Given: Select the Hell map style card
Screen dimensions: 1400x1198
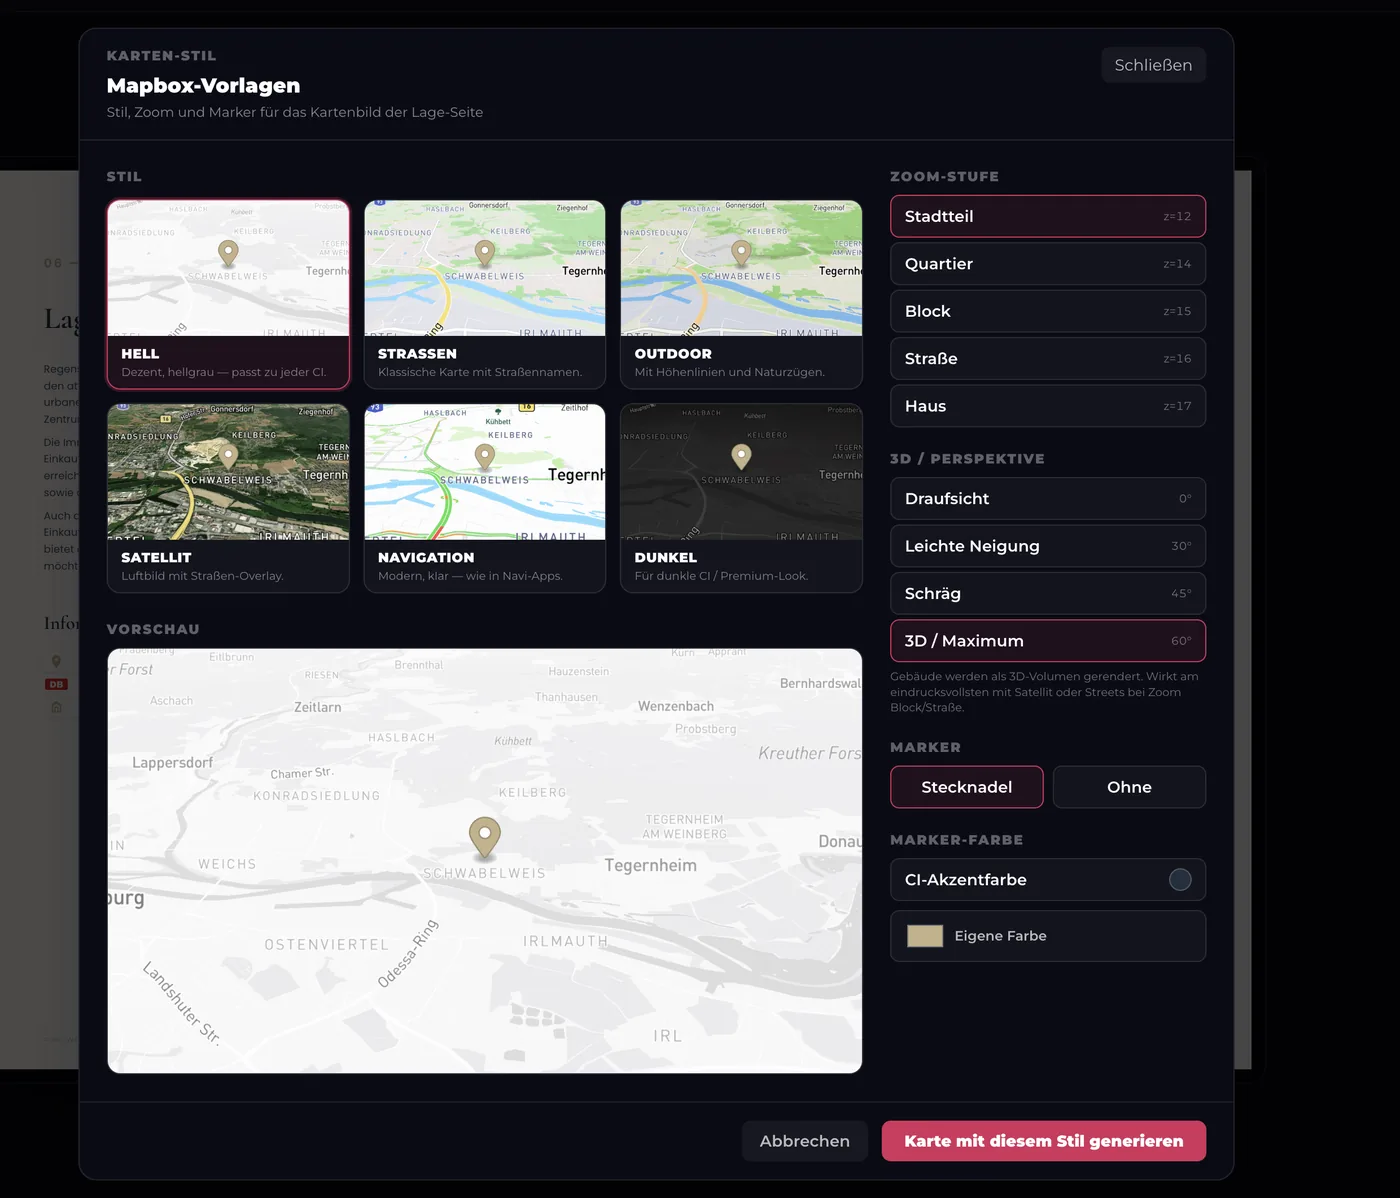Looking at the screenshot, I should coord(228,294).
